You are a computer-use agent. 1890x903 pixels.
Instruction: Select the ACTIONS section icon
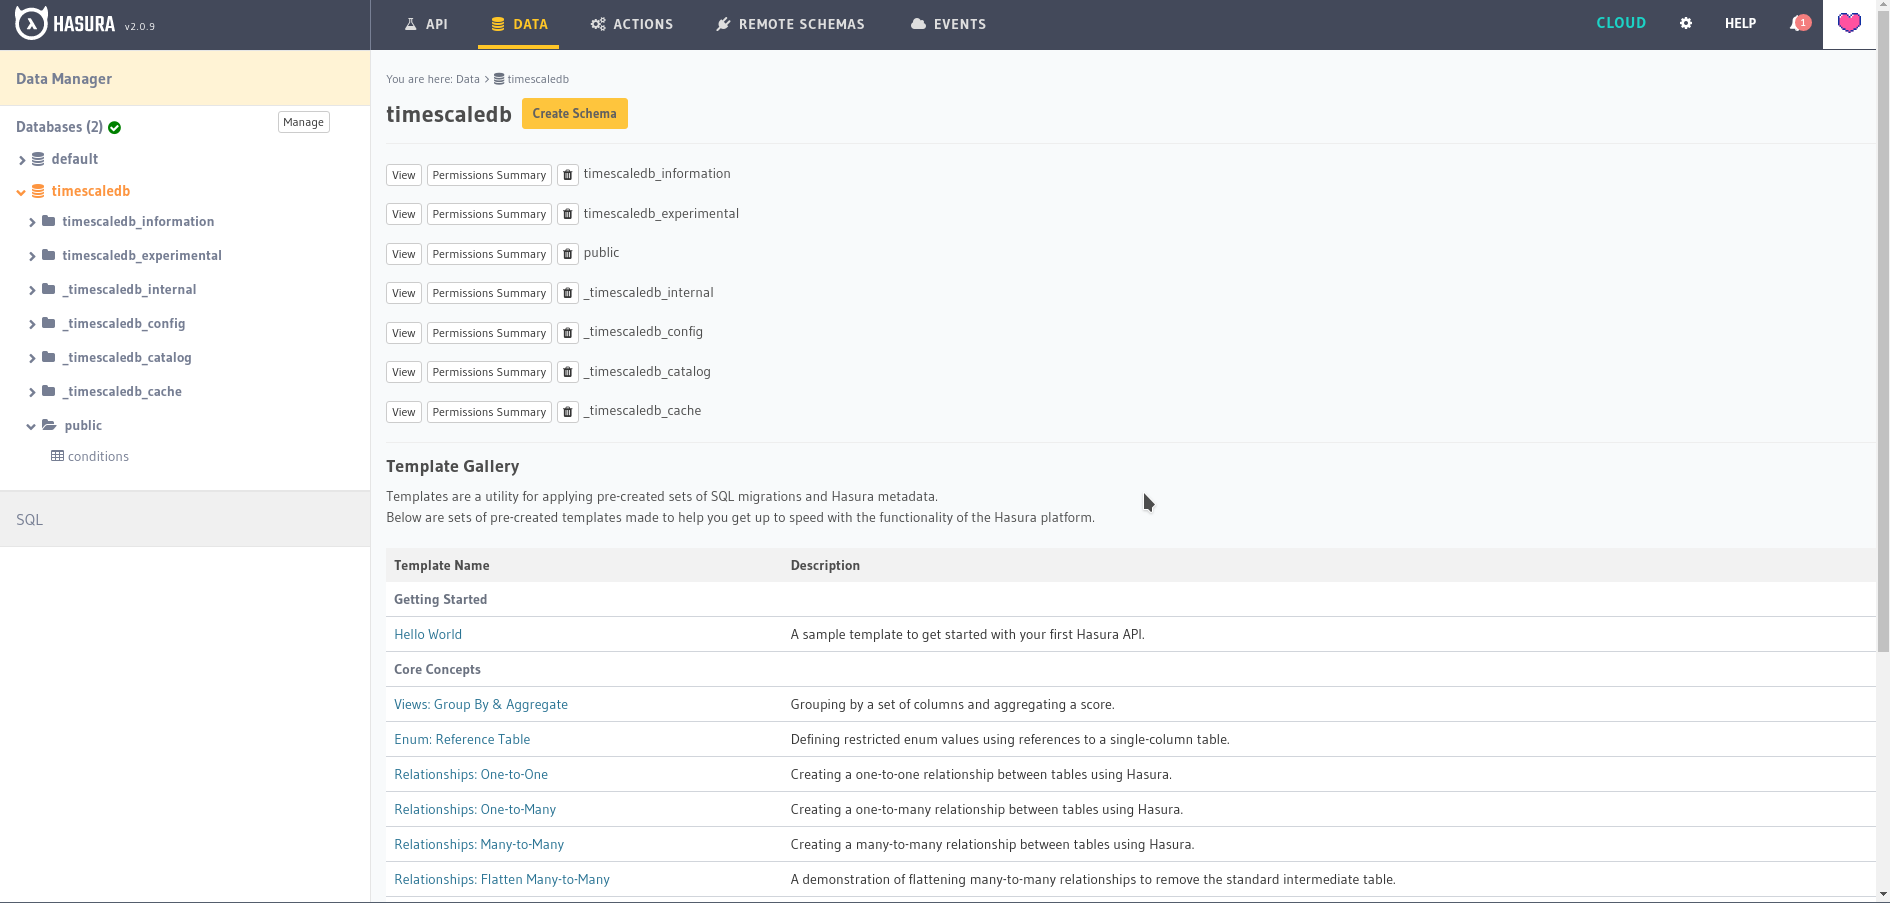[599, 23]
